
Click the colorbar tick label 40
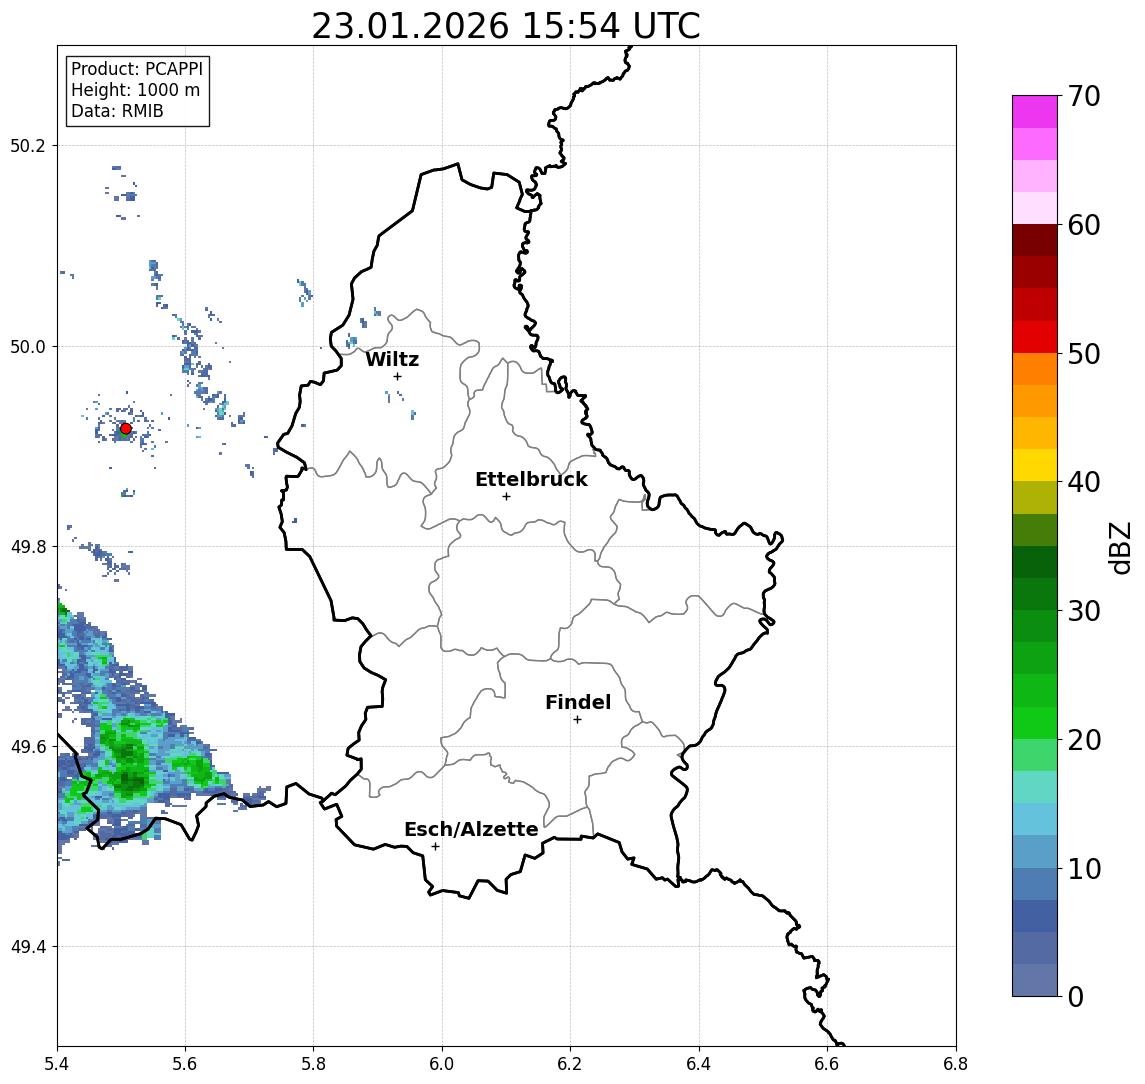tap(1083, 482)
